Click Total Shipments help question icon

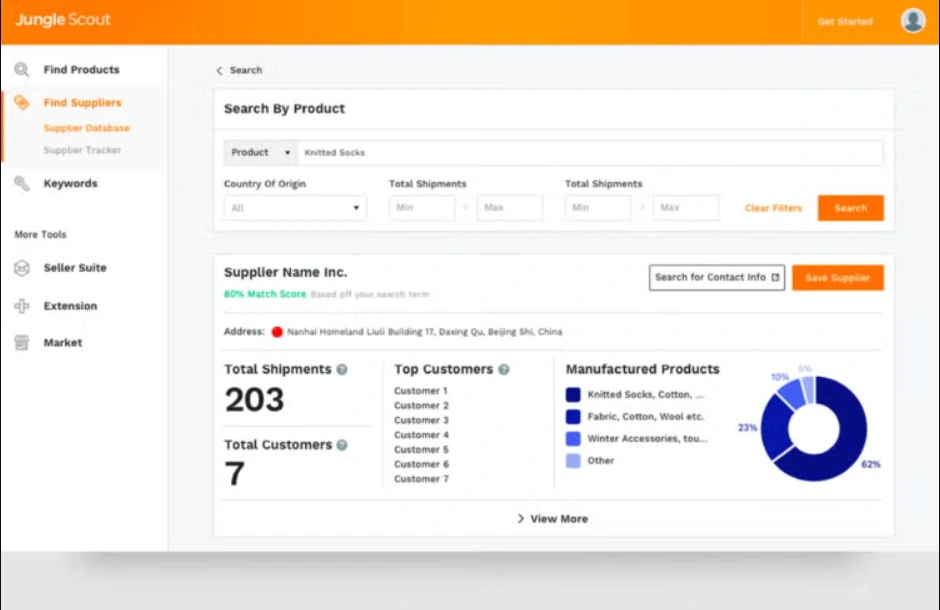342,370
